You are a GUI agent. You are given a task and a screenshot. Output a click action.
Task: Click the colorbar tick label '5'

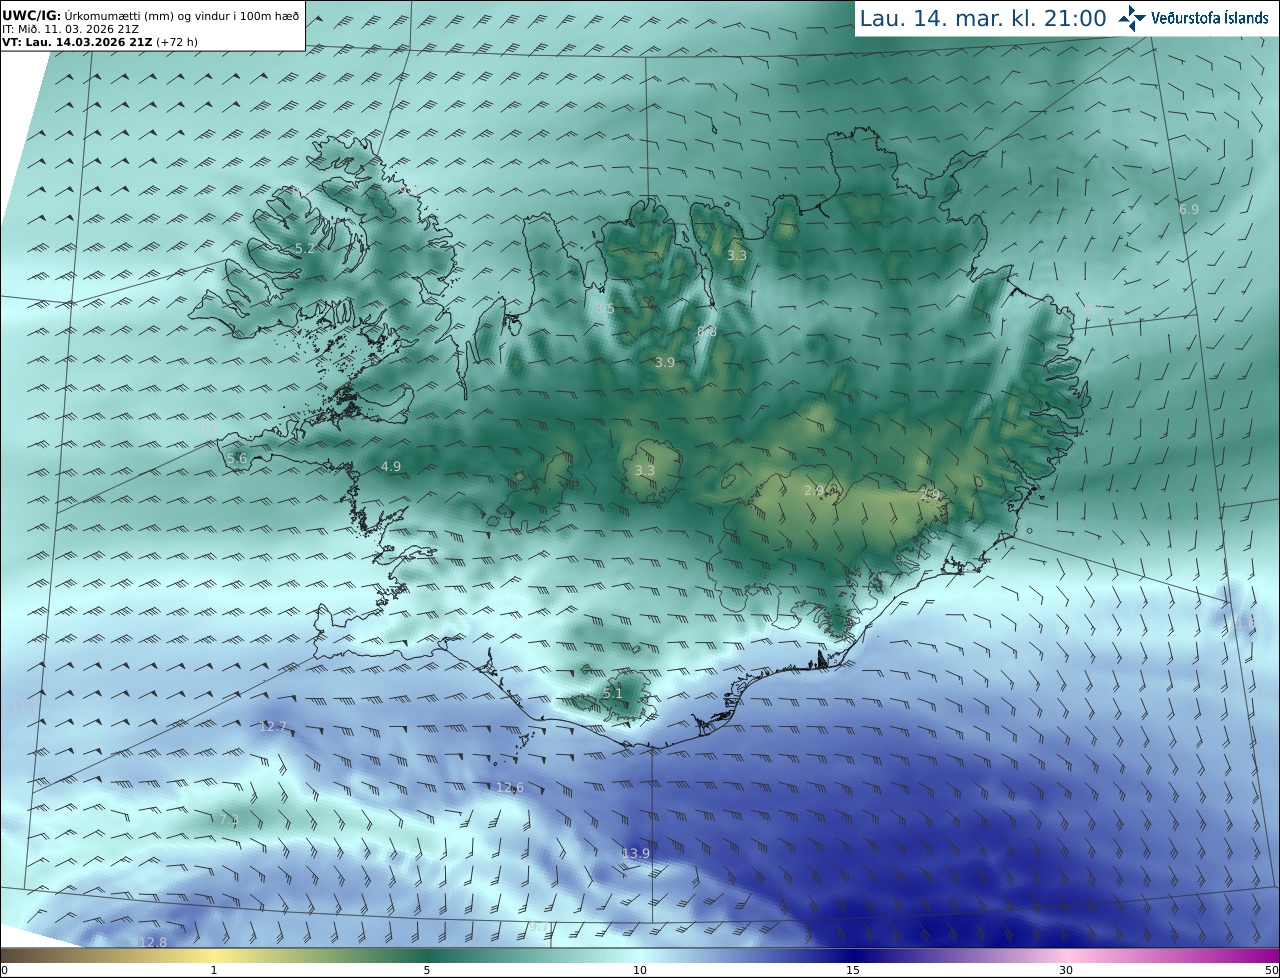[x=427, y=970]
